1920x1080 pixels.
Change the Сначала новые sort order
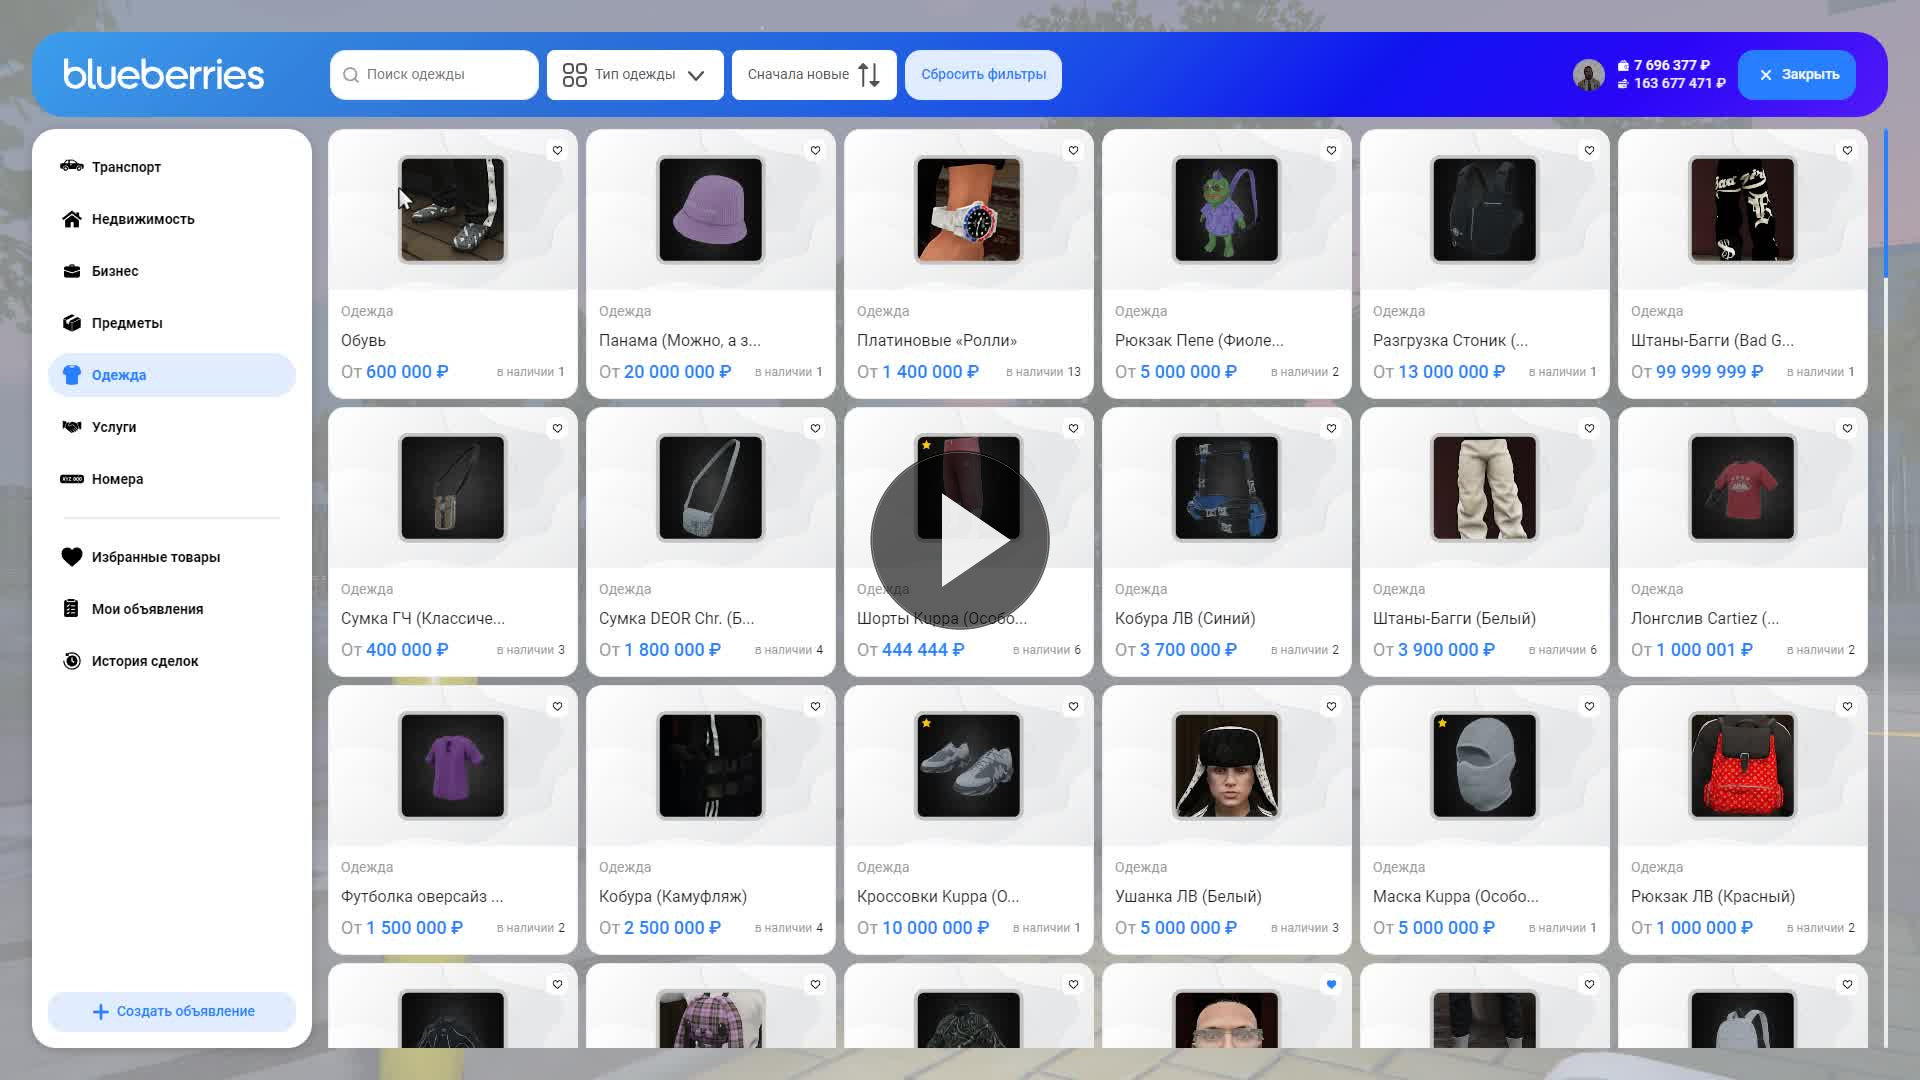pos(814,75)
